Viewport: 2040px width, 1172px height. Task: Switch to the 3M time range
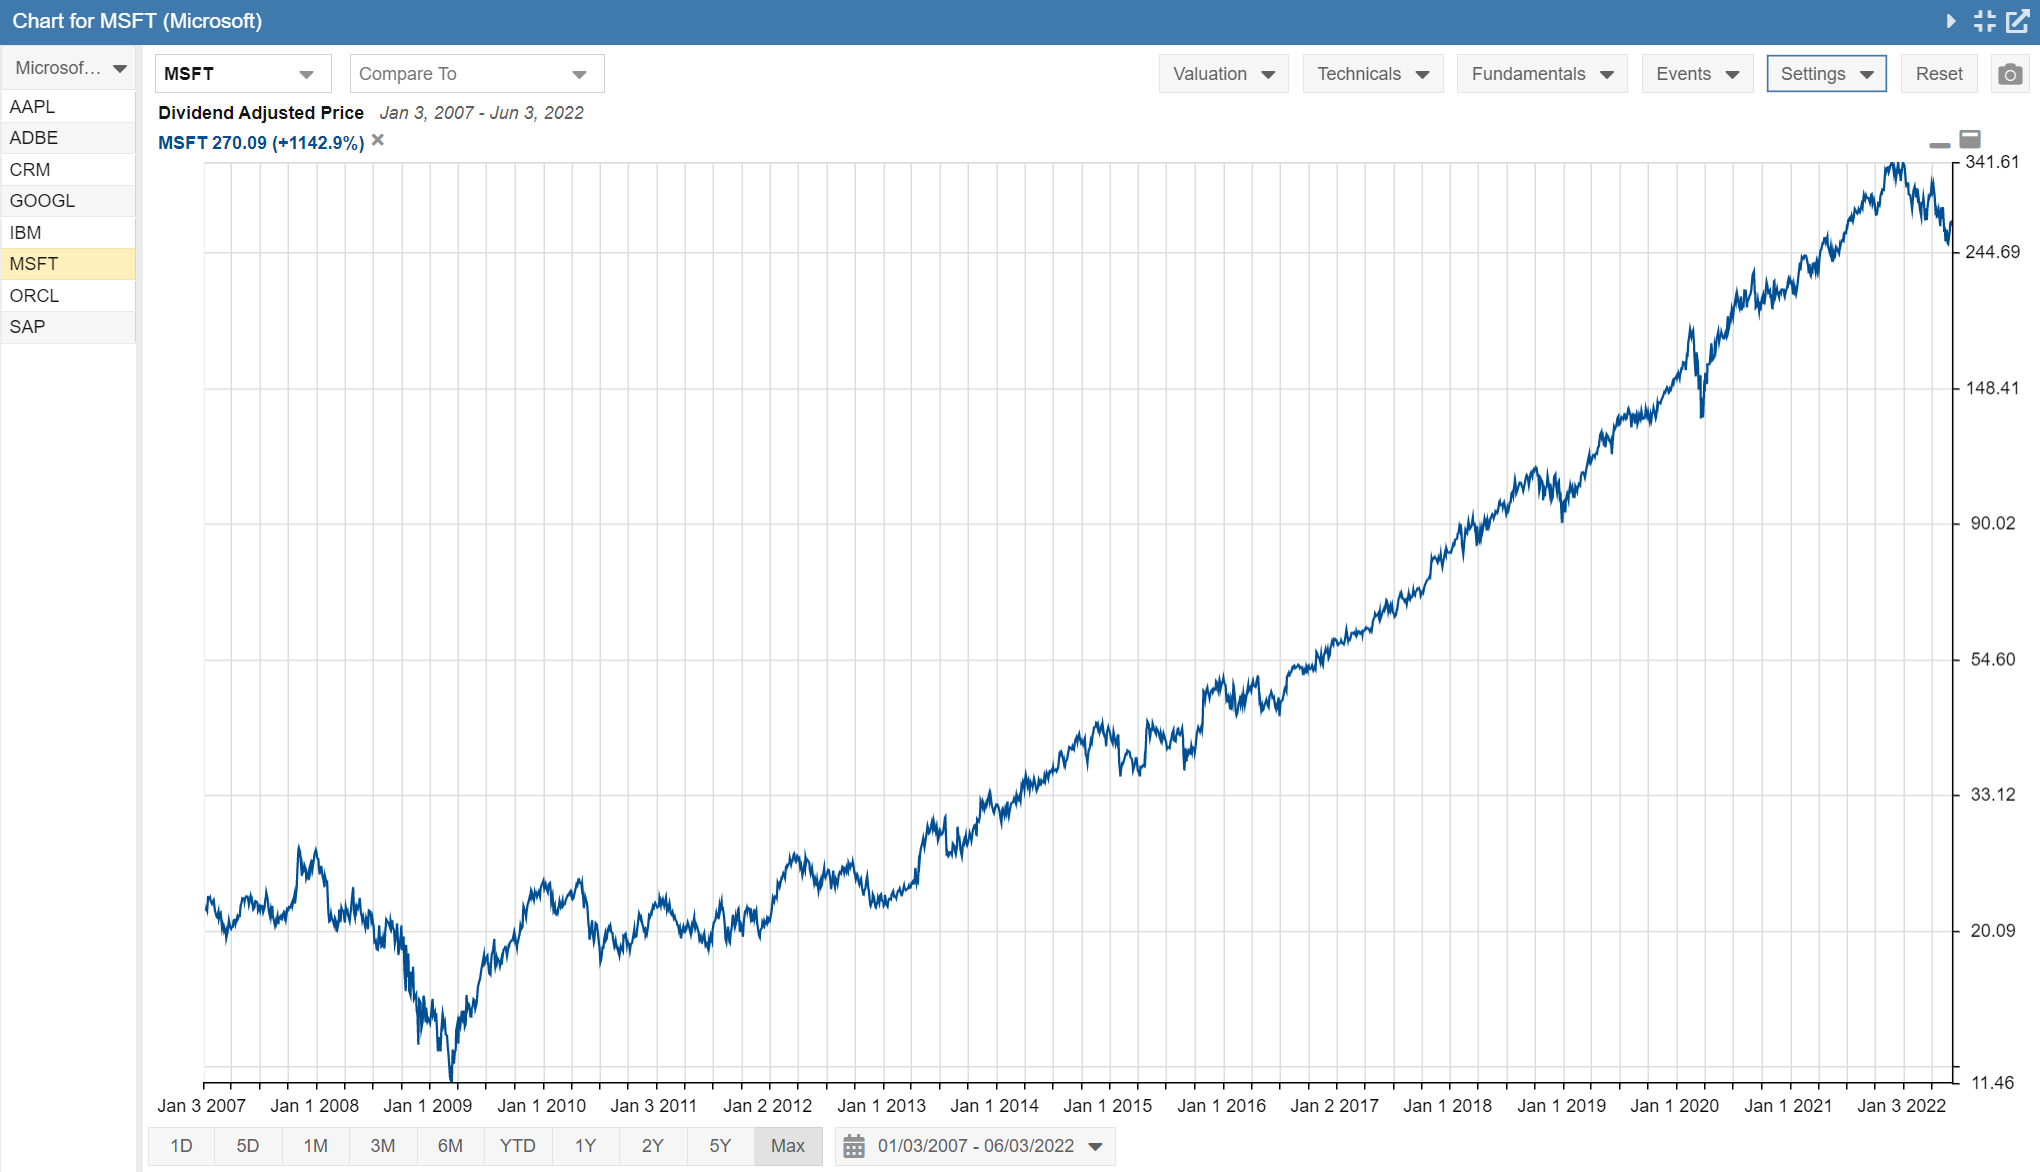383,1146
